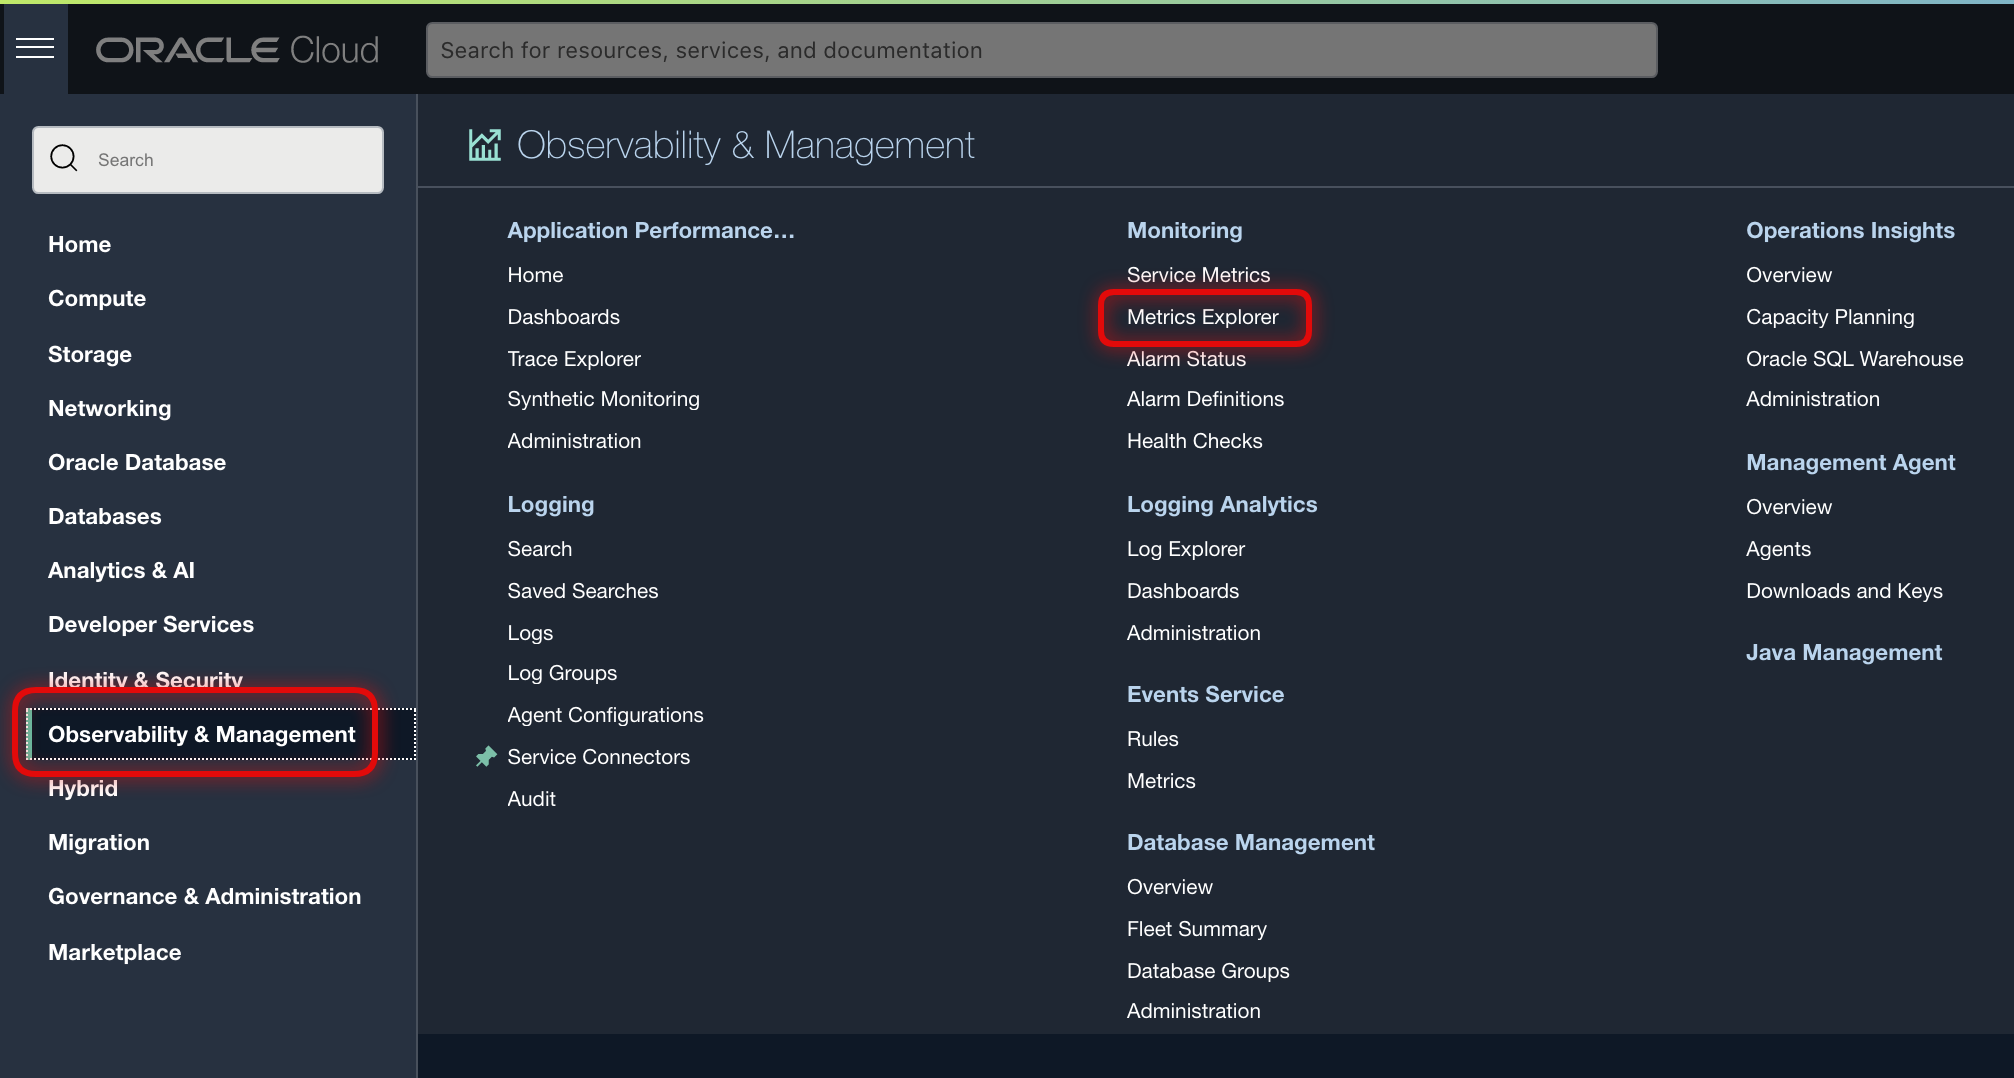Open Synthetic Monitoring link
The width and height of the screenshot is (2014, 1078).
pos(603,398)
